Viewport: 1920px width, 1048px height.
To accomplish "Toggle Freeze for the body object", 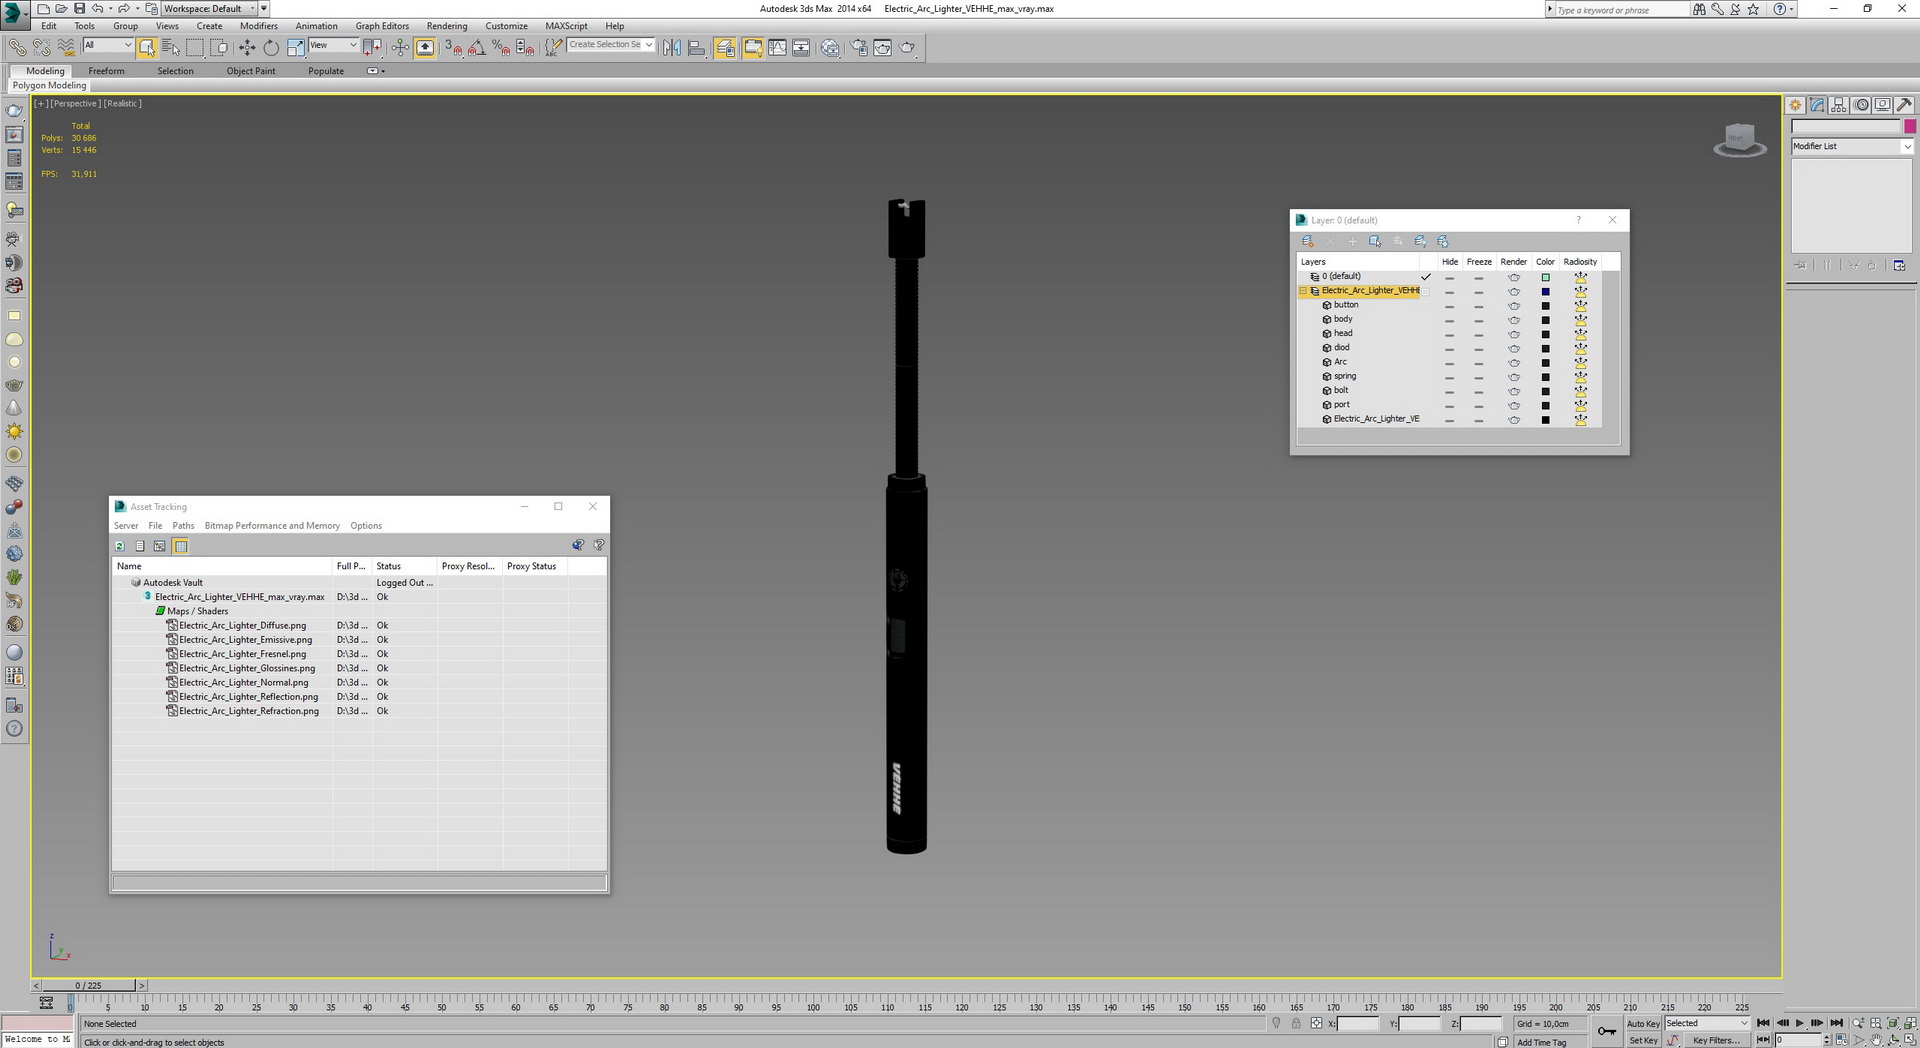I will tap(1479, 320).
